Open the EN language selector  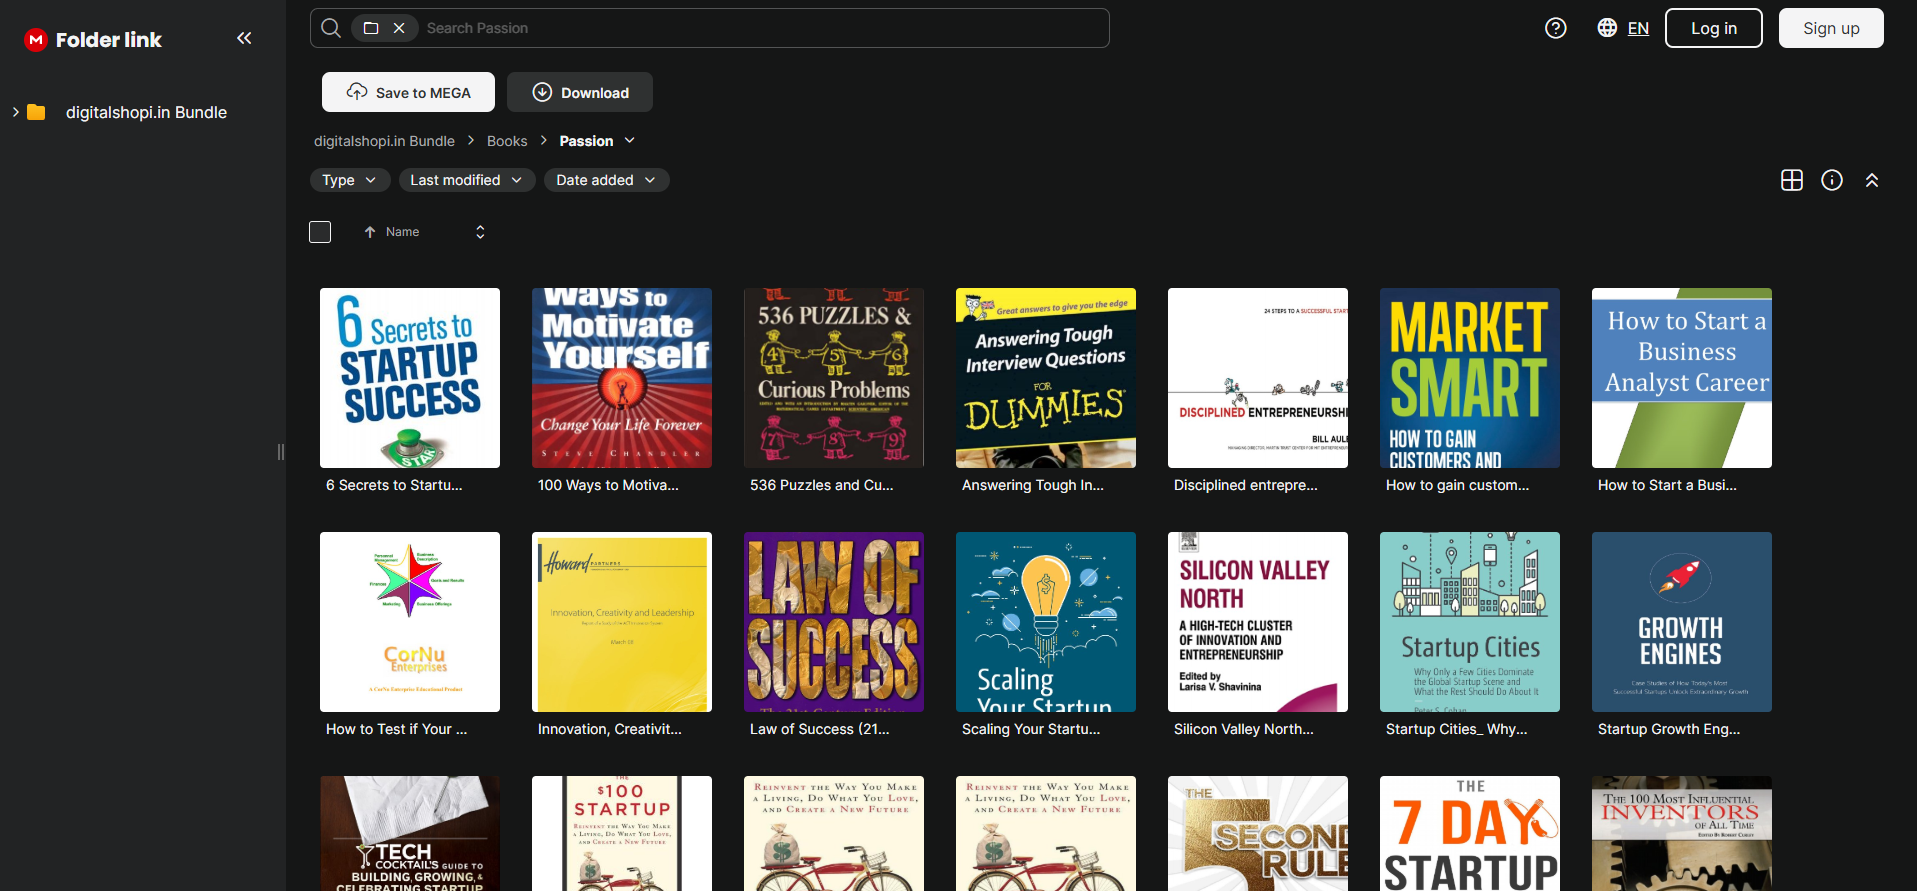point(1638,28)
